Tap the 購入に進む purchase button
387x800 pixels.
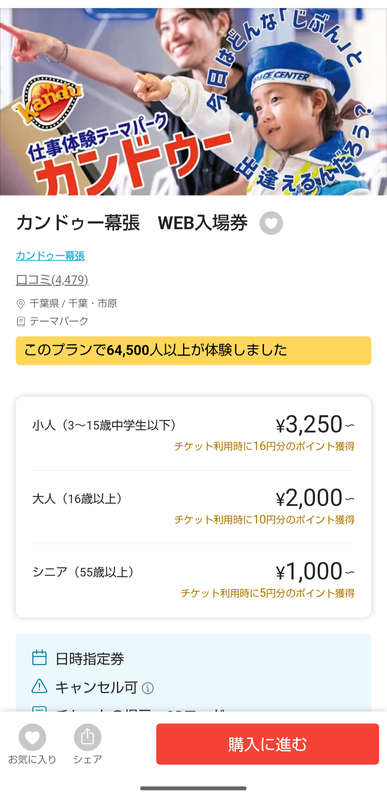point(267,744)
